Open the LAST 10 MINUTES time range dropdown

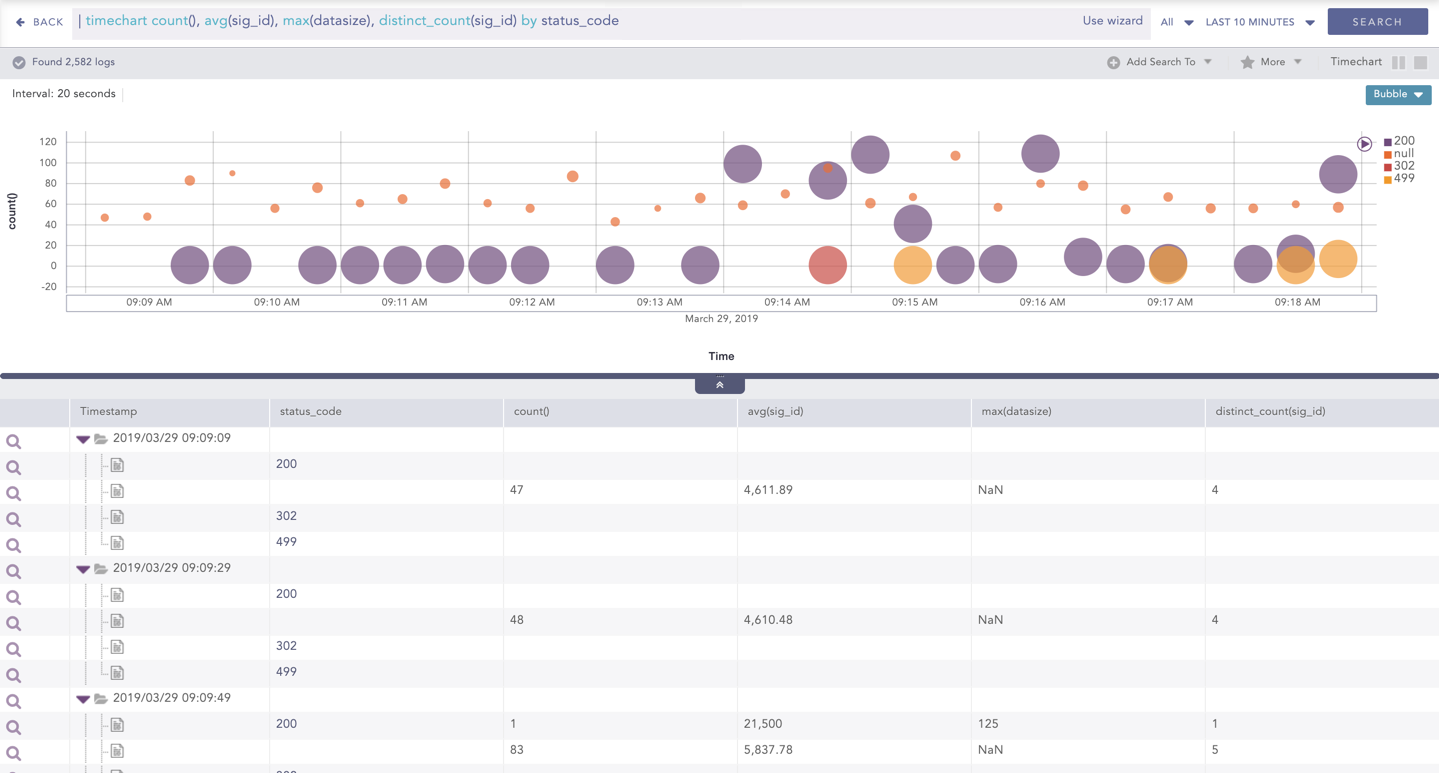pyautogui.click(x=1259, y=22)
